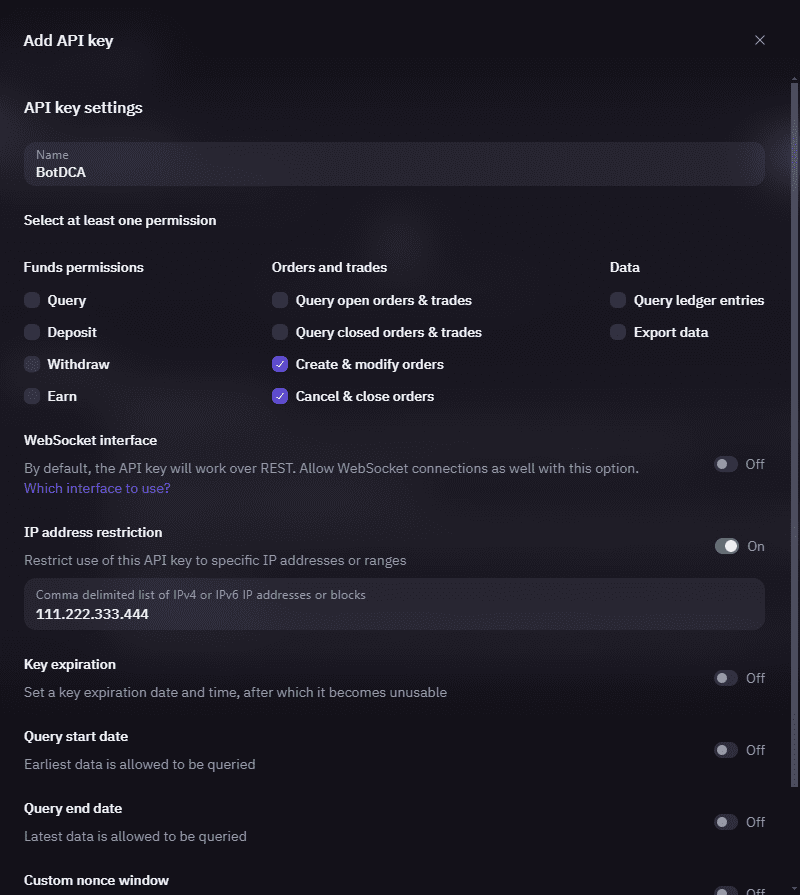Enable the Query funds permission checkbox
This screenshot has width=800, height=895.
(x=32, y=300)
